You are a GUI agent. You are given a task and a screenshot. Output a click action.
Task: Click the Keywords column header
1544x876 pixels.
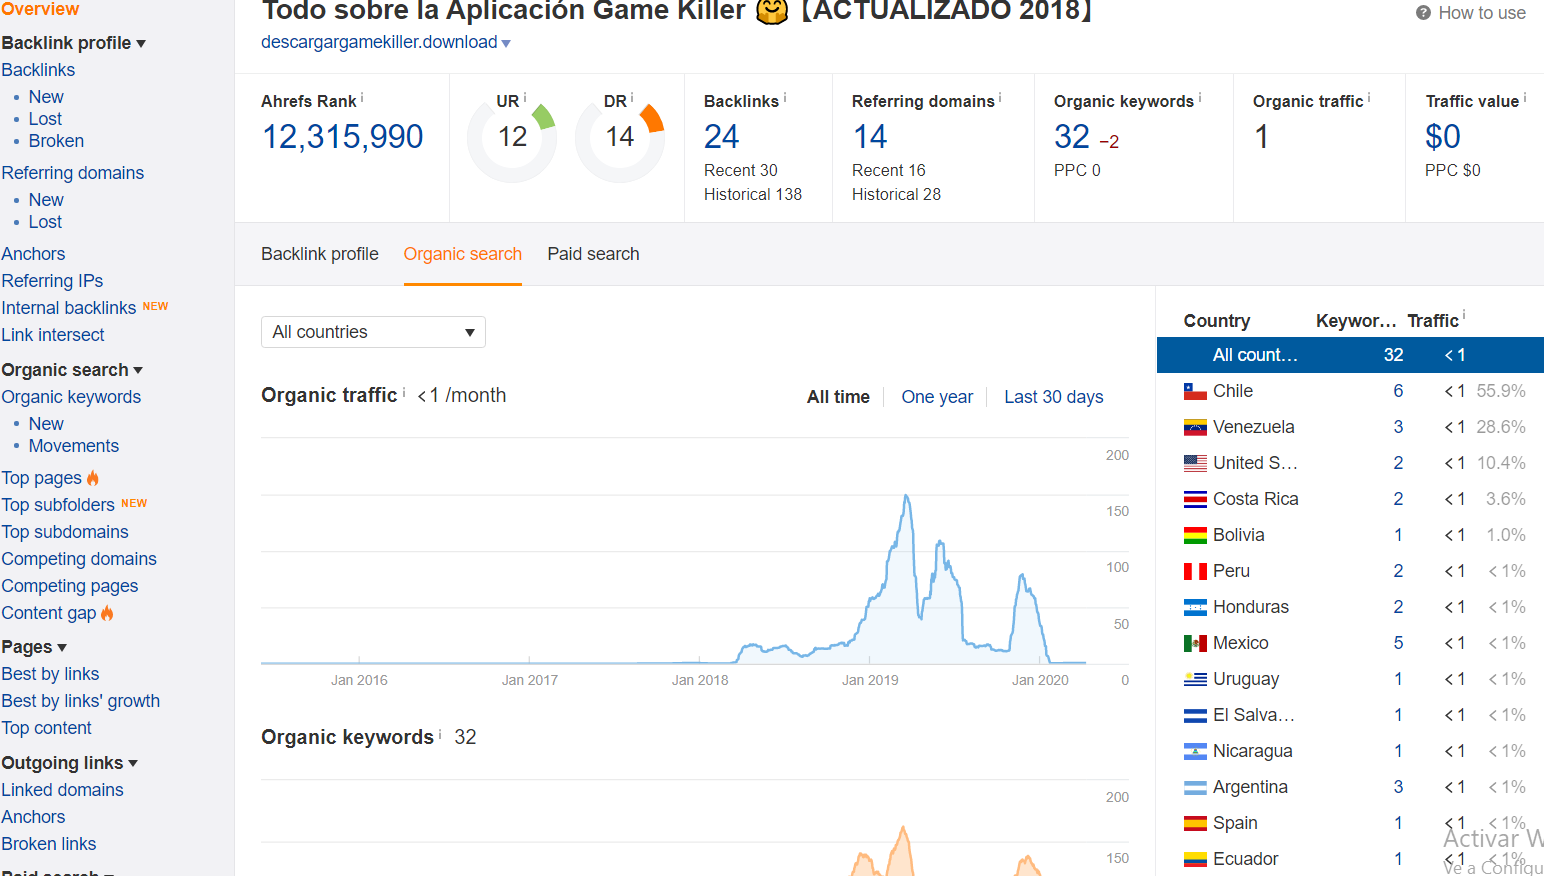point(1356,321)
